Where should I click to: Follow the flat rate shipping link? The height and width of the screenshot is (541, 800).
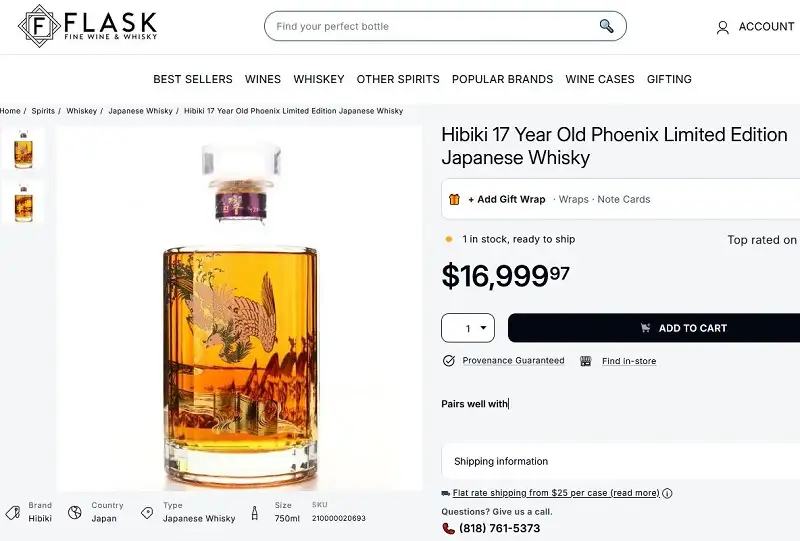pos(556,493)
